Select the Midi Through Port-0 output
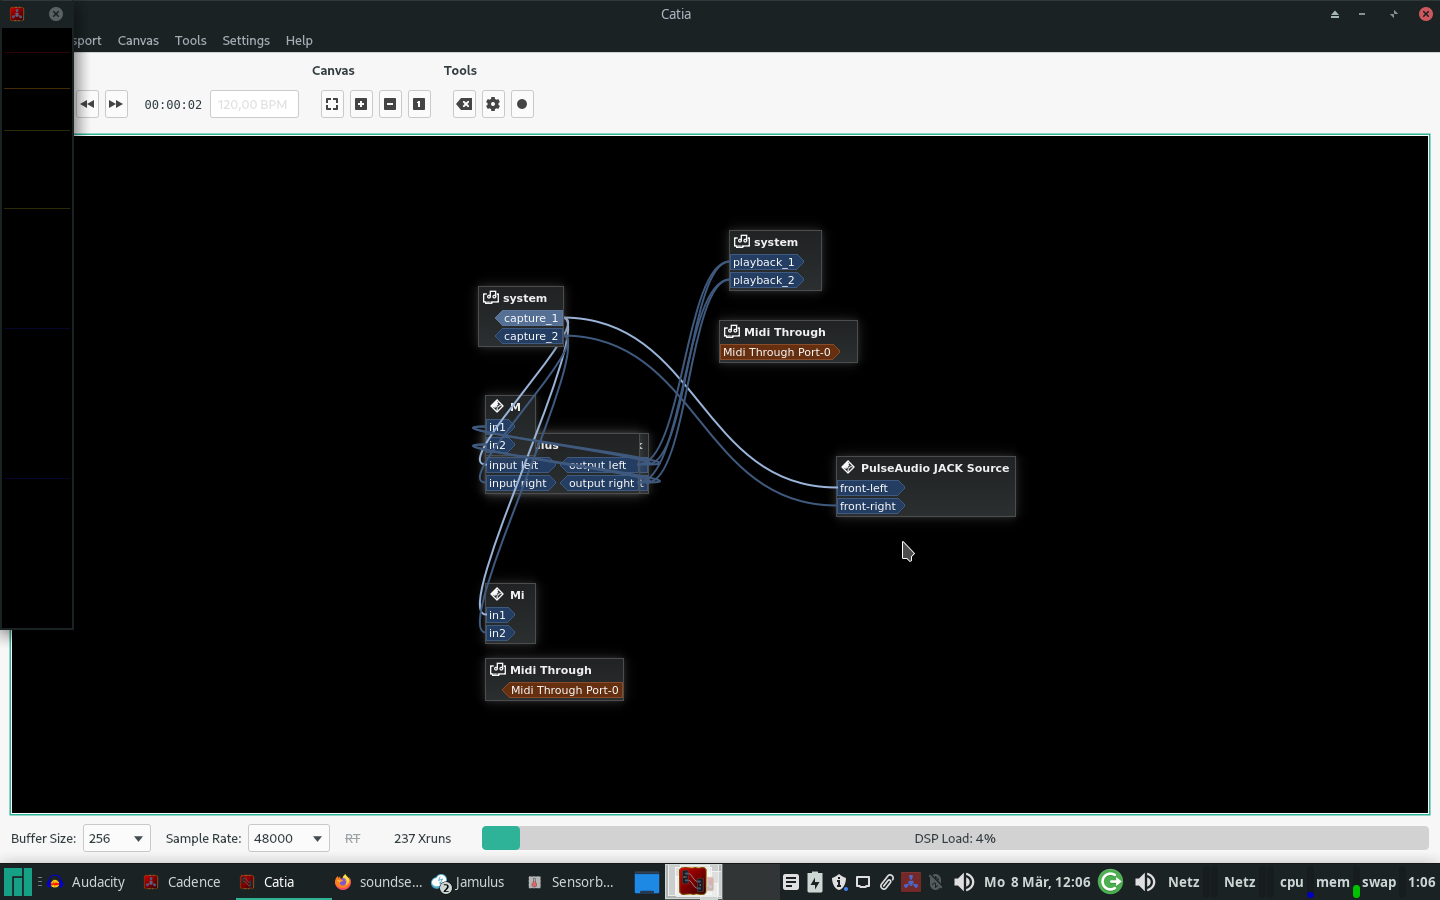 [x=778, y=352]
